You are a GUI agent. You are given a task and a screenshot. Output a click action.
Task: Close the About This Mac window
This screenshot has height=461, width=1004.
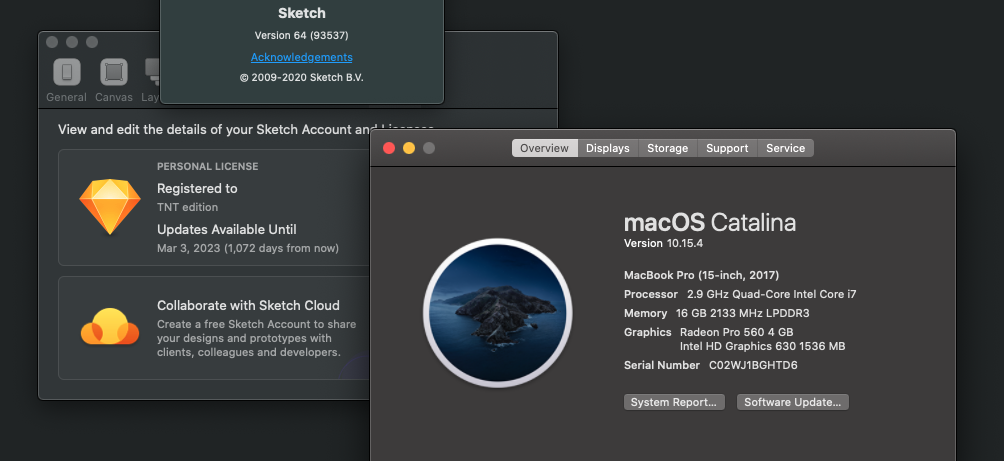(389, 148)
